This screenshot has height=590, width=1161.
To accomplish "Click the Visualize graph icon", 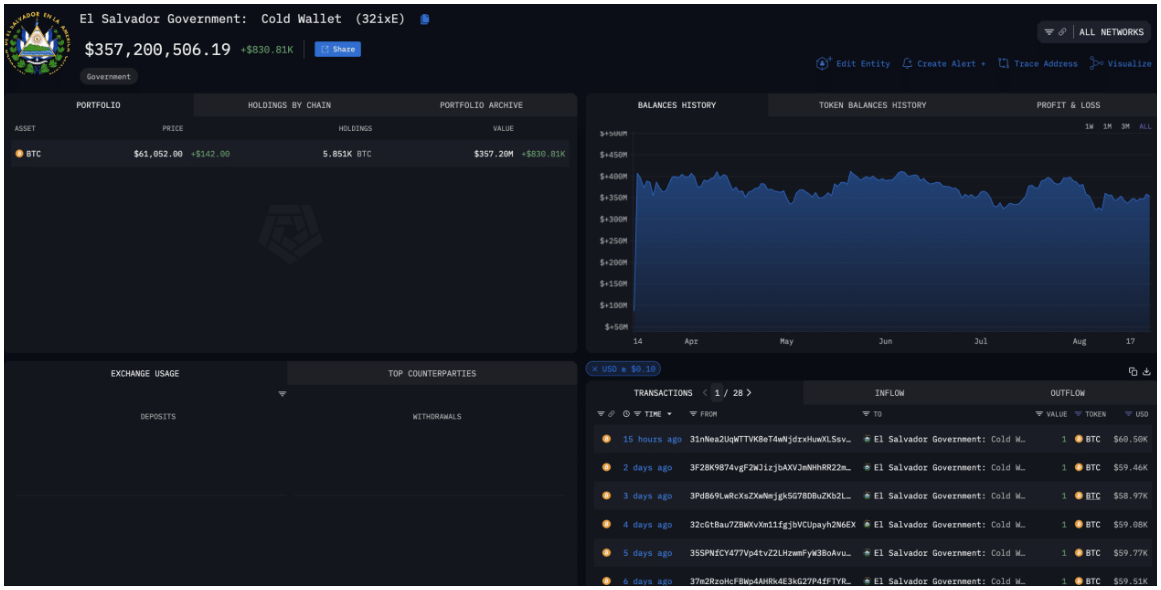I will (1096, 64).
